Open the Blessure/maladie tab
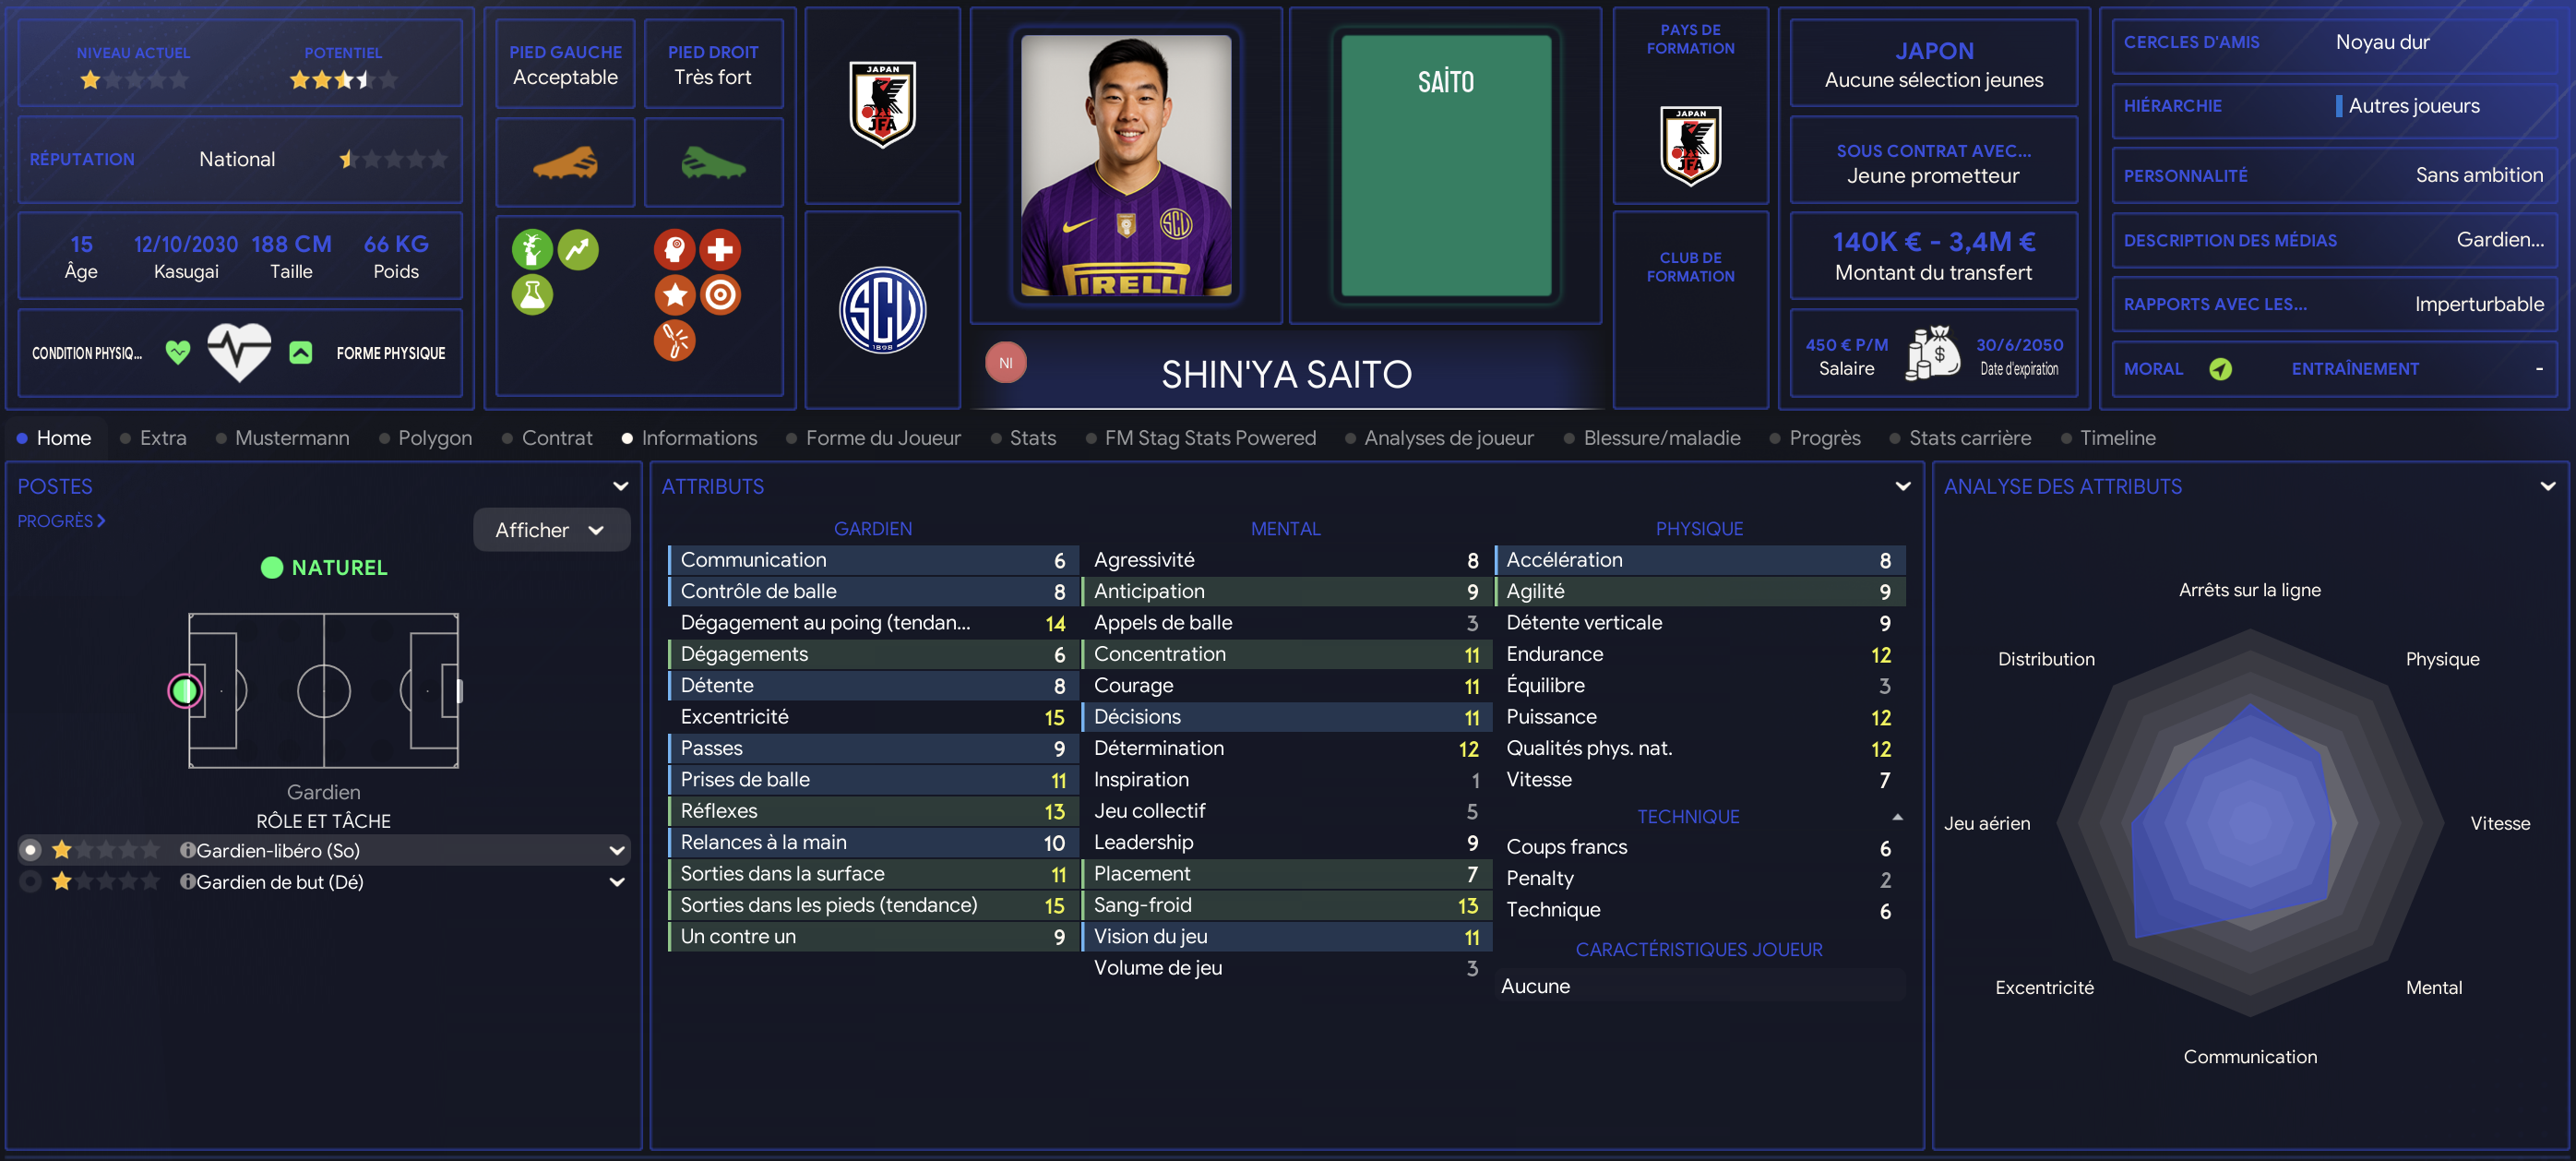Viewport: 2576px width, 1161px height. coord(1661,438)
